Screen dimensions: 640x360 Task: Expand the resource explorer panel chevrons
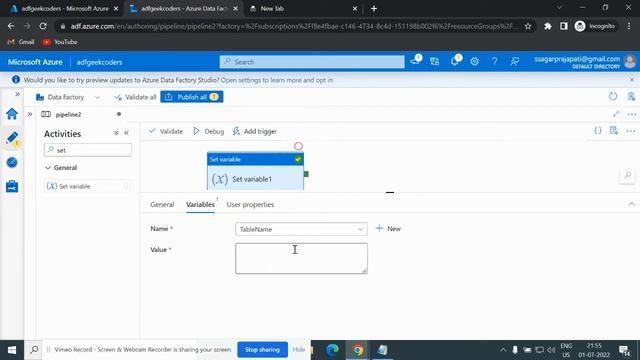click(30, 114)
